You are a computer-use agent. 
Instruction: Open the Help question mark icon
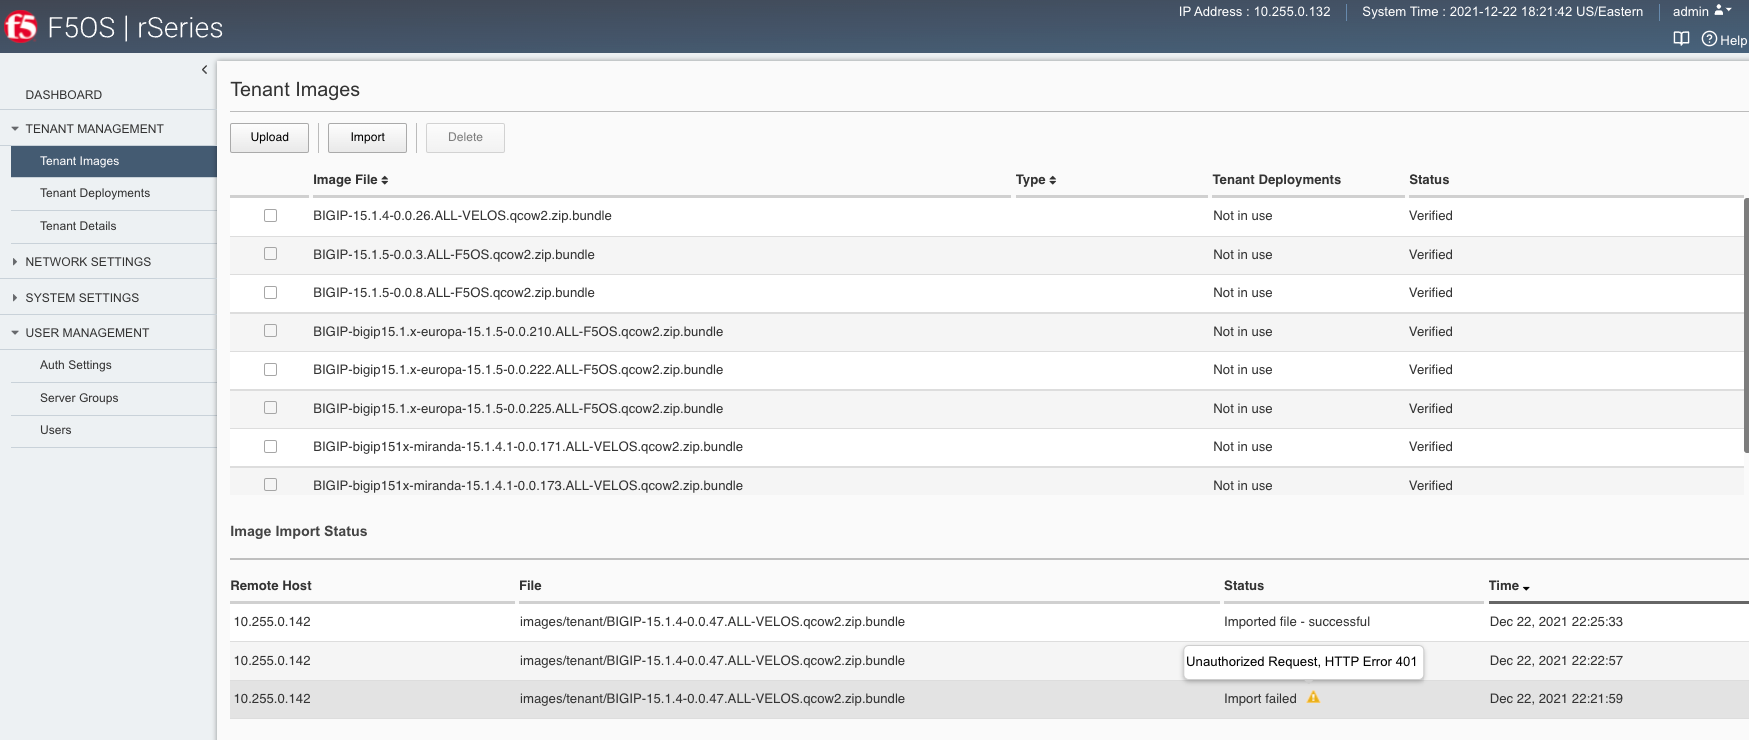point(1709,39)
